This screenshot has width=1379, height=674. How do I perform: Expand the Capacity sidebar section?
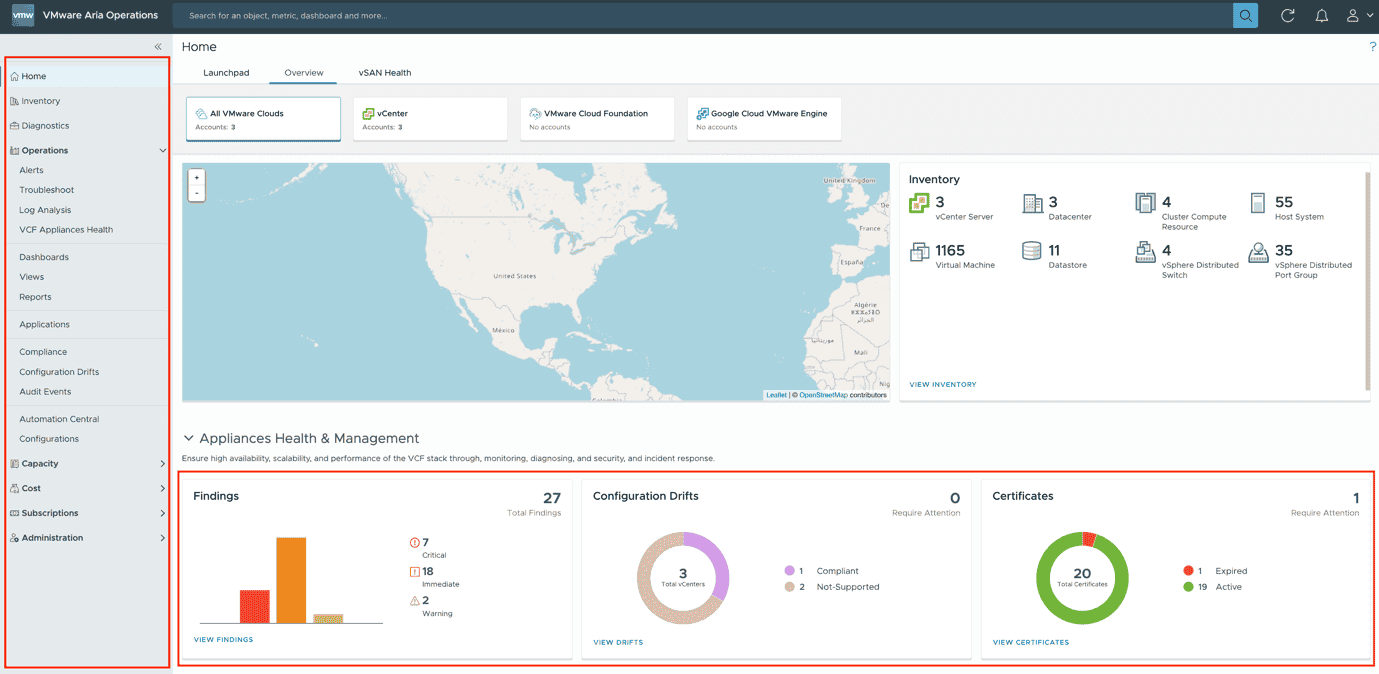(161, 463)
